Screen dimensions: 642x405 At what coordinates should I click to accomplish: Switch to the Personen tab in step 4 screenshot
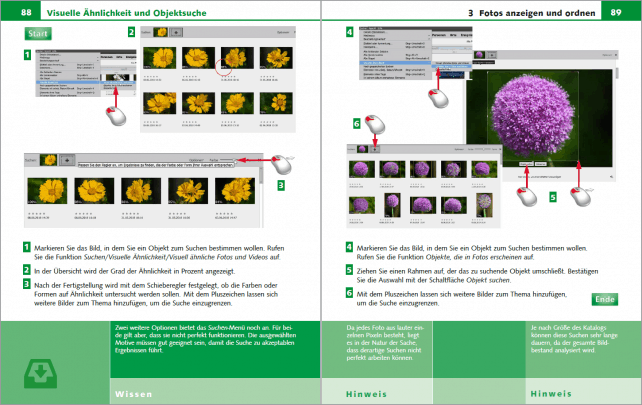click(x=439, y=35)
